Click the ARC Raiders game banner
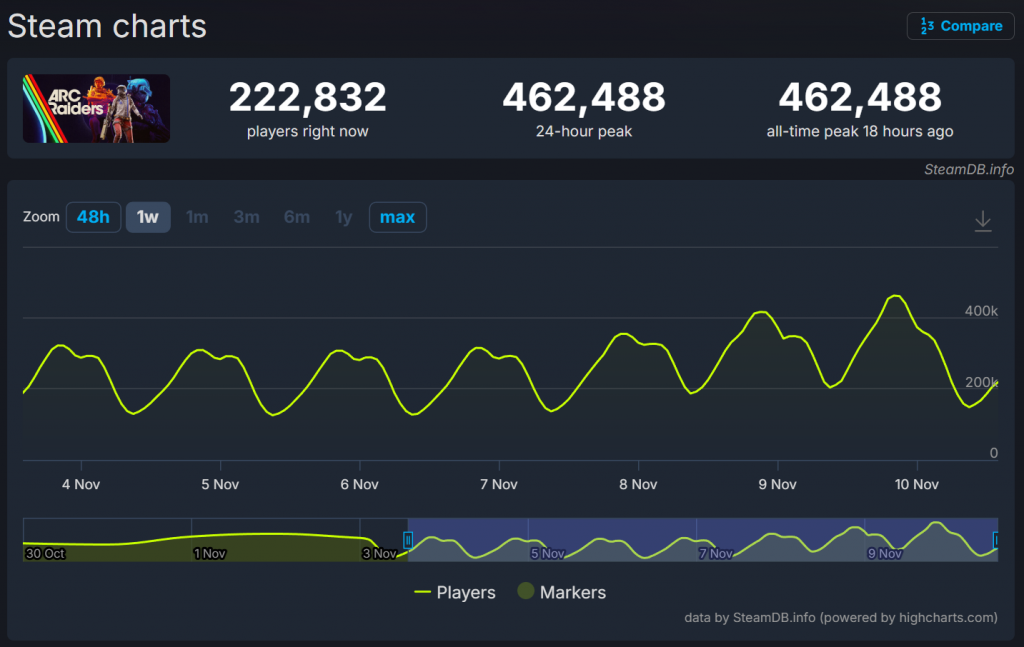 [x=96, y=108]
